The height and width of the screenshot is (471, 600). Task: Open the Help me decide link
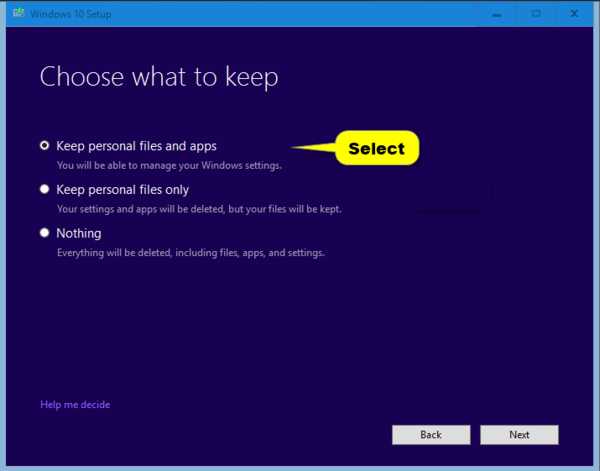(75, 405)
